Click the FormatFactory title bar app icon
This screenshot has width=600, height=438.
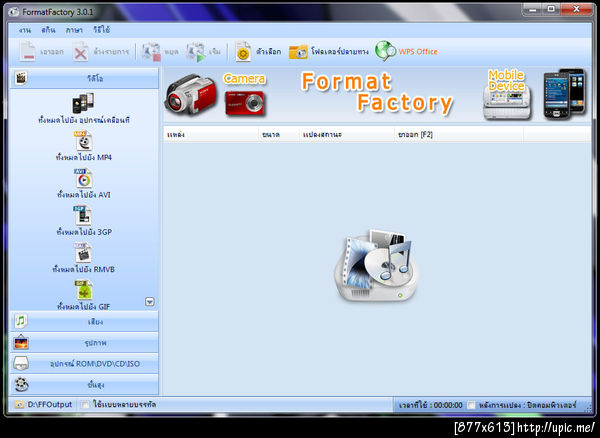(x=13, y=12)
